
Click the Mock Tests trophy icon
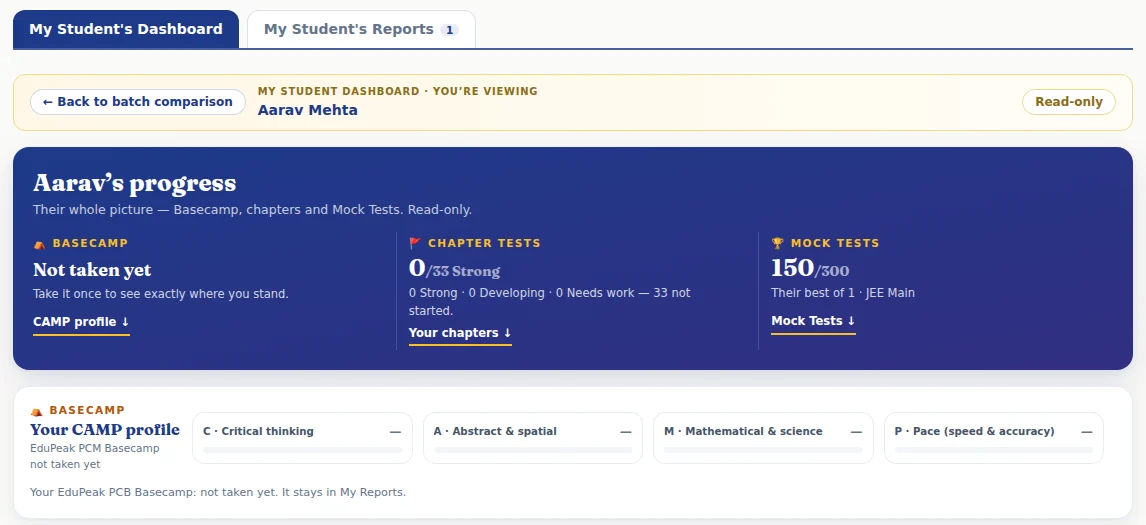(778, 243)
